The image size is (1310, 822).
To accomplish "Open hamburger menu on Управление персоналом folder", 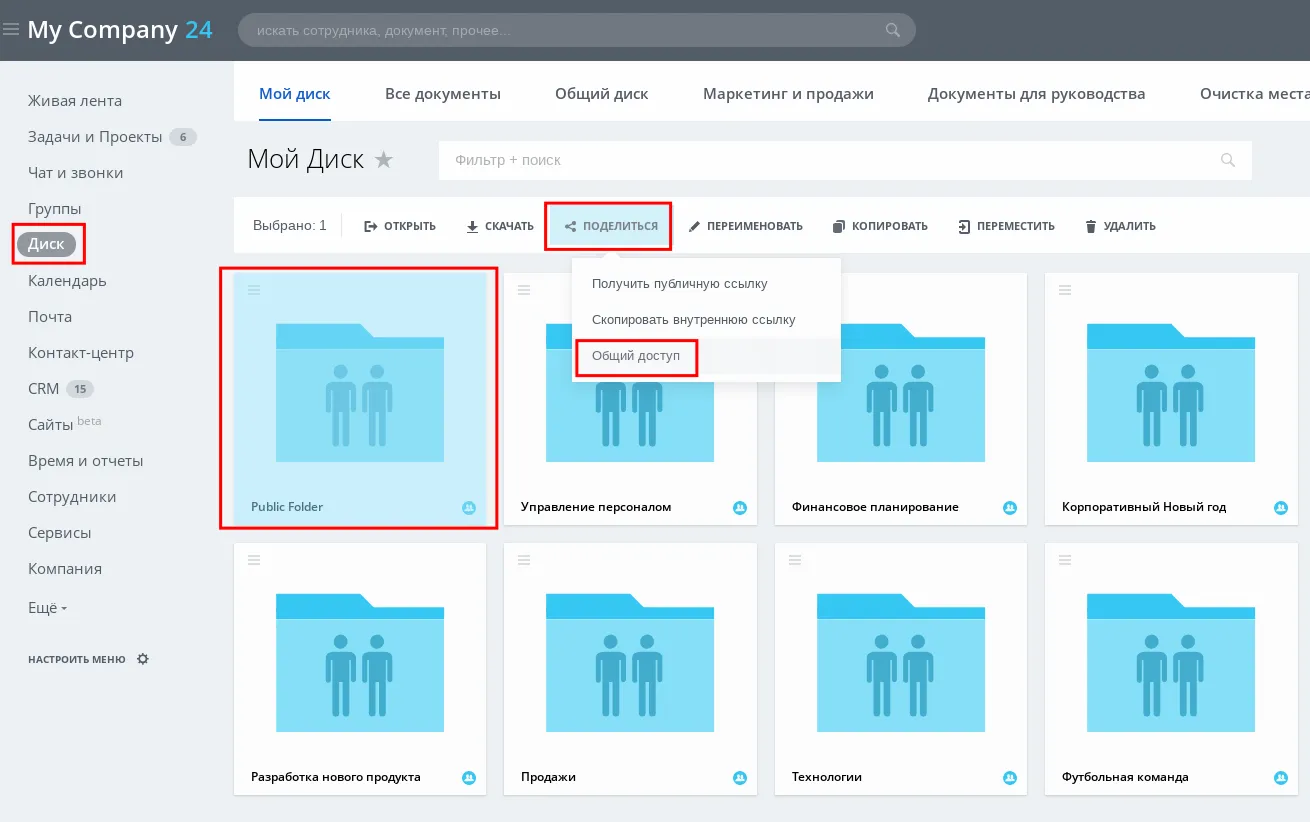I will [x=524, y=290].
